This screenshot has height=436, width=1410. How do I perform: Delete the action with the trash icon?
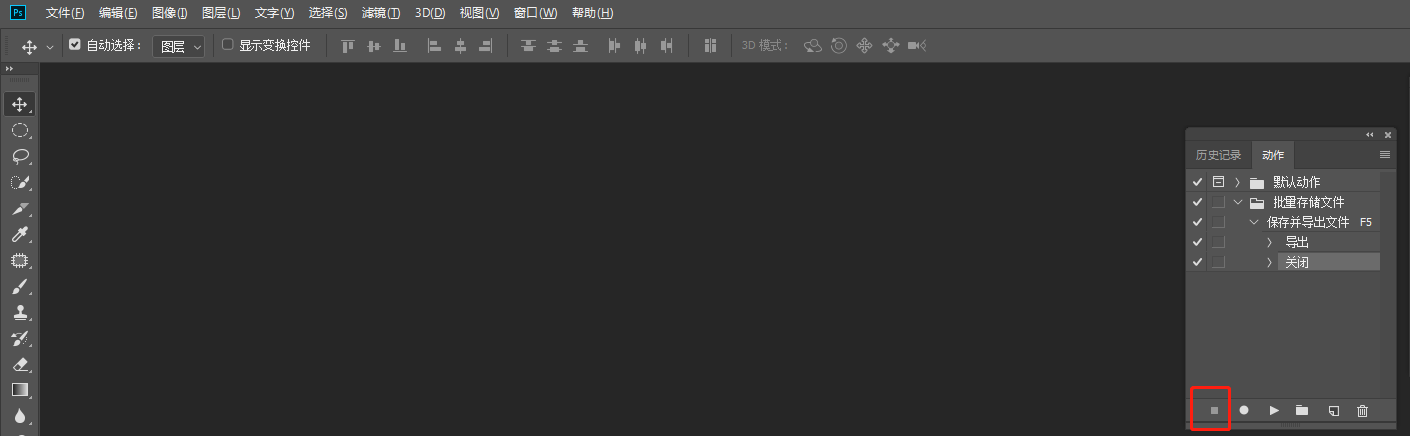1362,410
